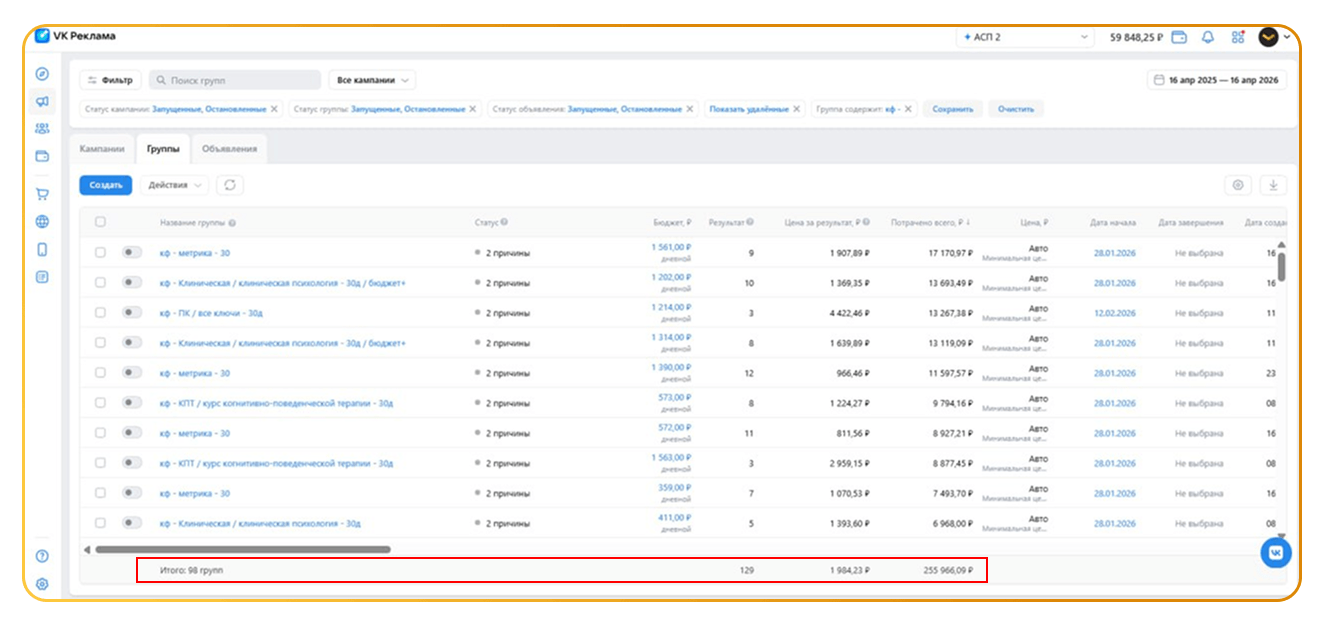Image resolution: width=1323 pixels, height=625 pixels.
Task: Toggle the switch for first 'кф - метрика - 30' row
Action: [x=132, y=253]
